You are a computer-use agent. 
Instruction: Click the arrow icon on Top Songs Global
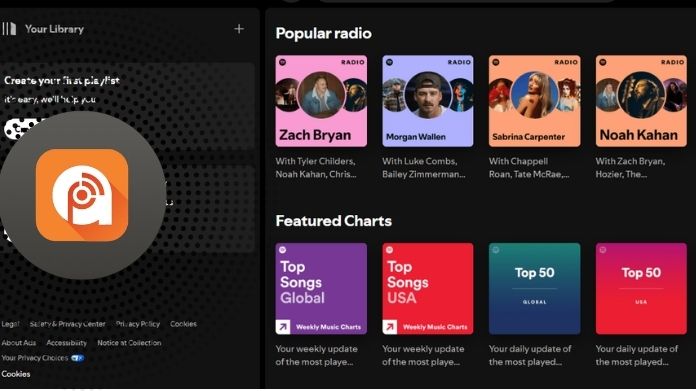point(283,327)
